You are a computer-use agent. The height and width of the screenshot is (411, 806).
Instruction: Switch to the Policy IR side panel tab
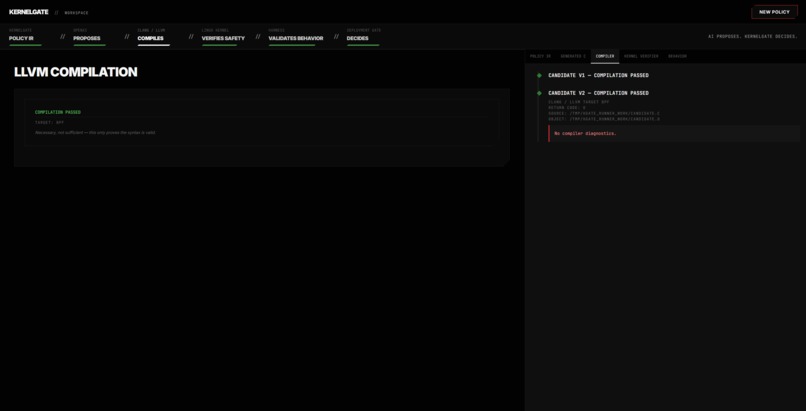point(540,56)
